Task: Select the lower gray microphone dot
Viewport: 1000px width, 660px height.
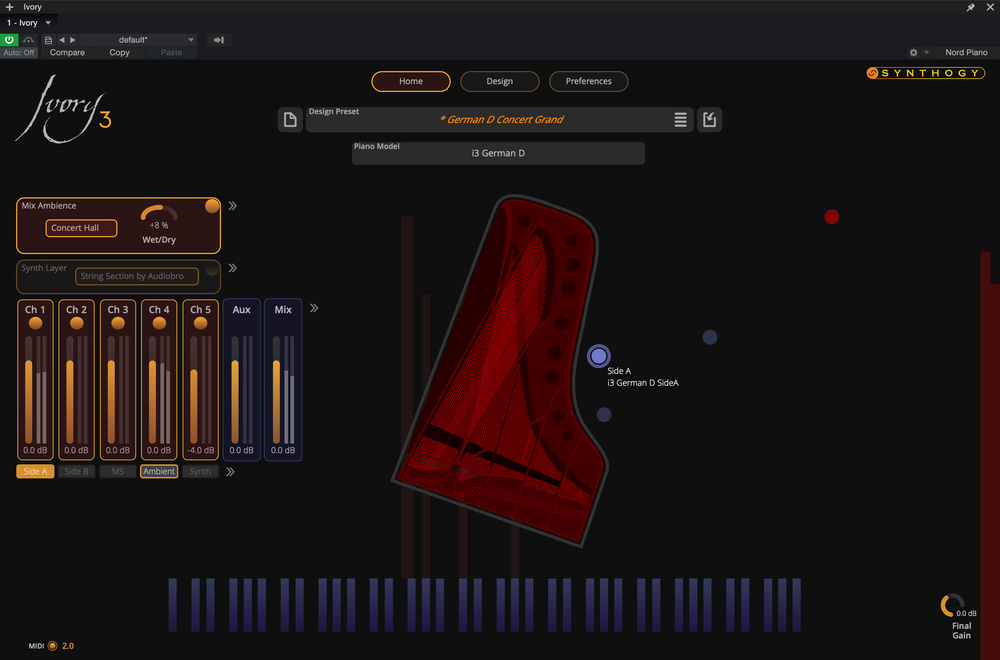Action: coord(604,414)
